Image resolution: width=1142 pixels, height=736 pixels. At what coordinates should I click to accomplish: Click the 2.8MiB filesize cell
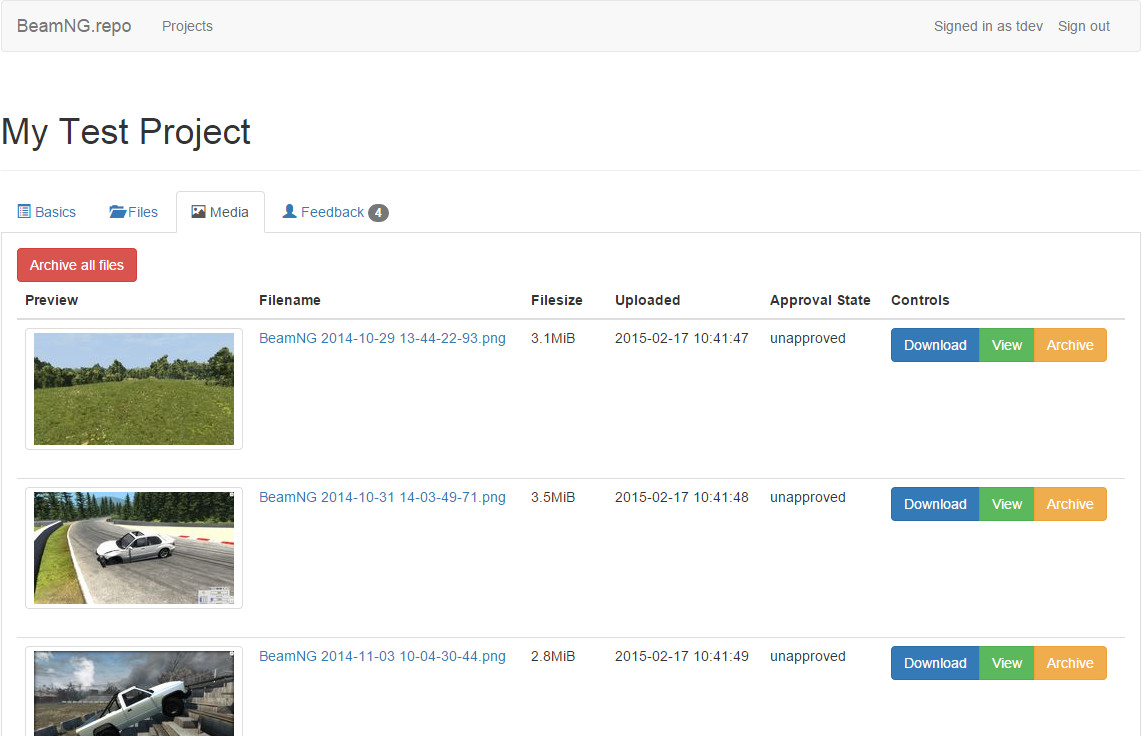[x=554, y=657]
